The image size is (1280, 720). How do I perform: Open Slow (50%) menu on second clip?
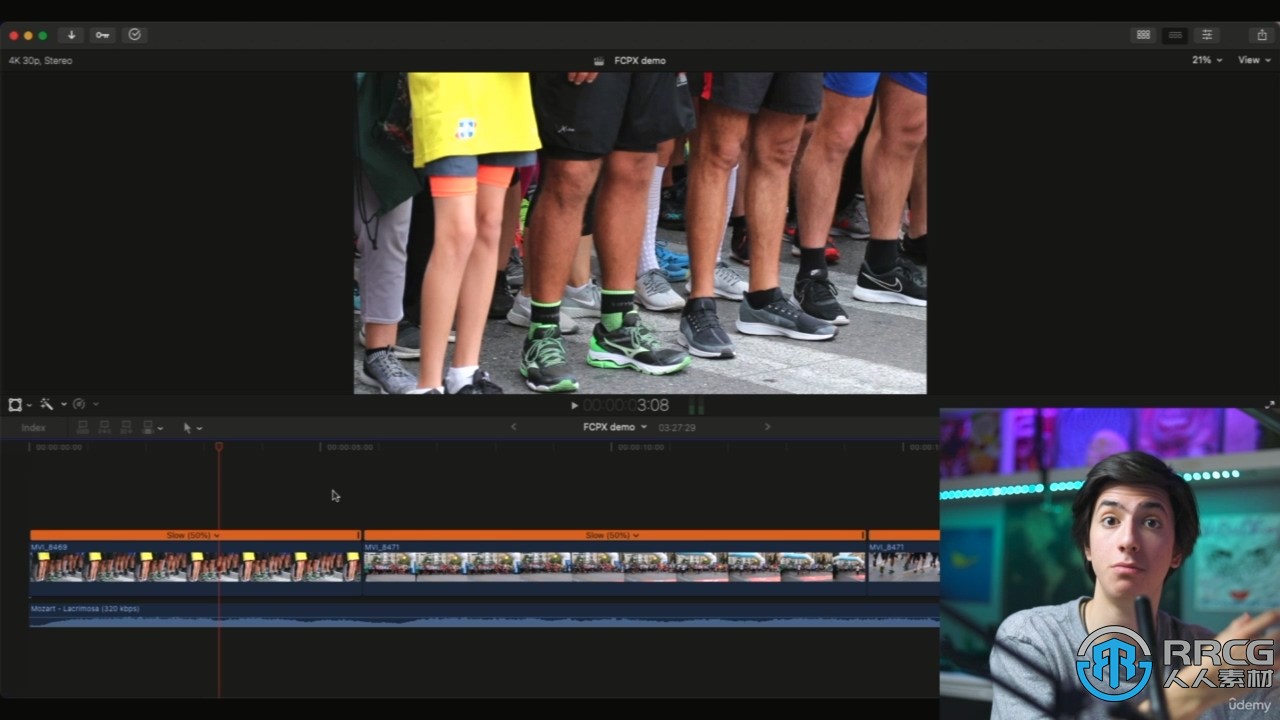(612, 536)
